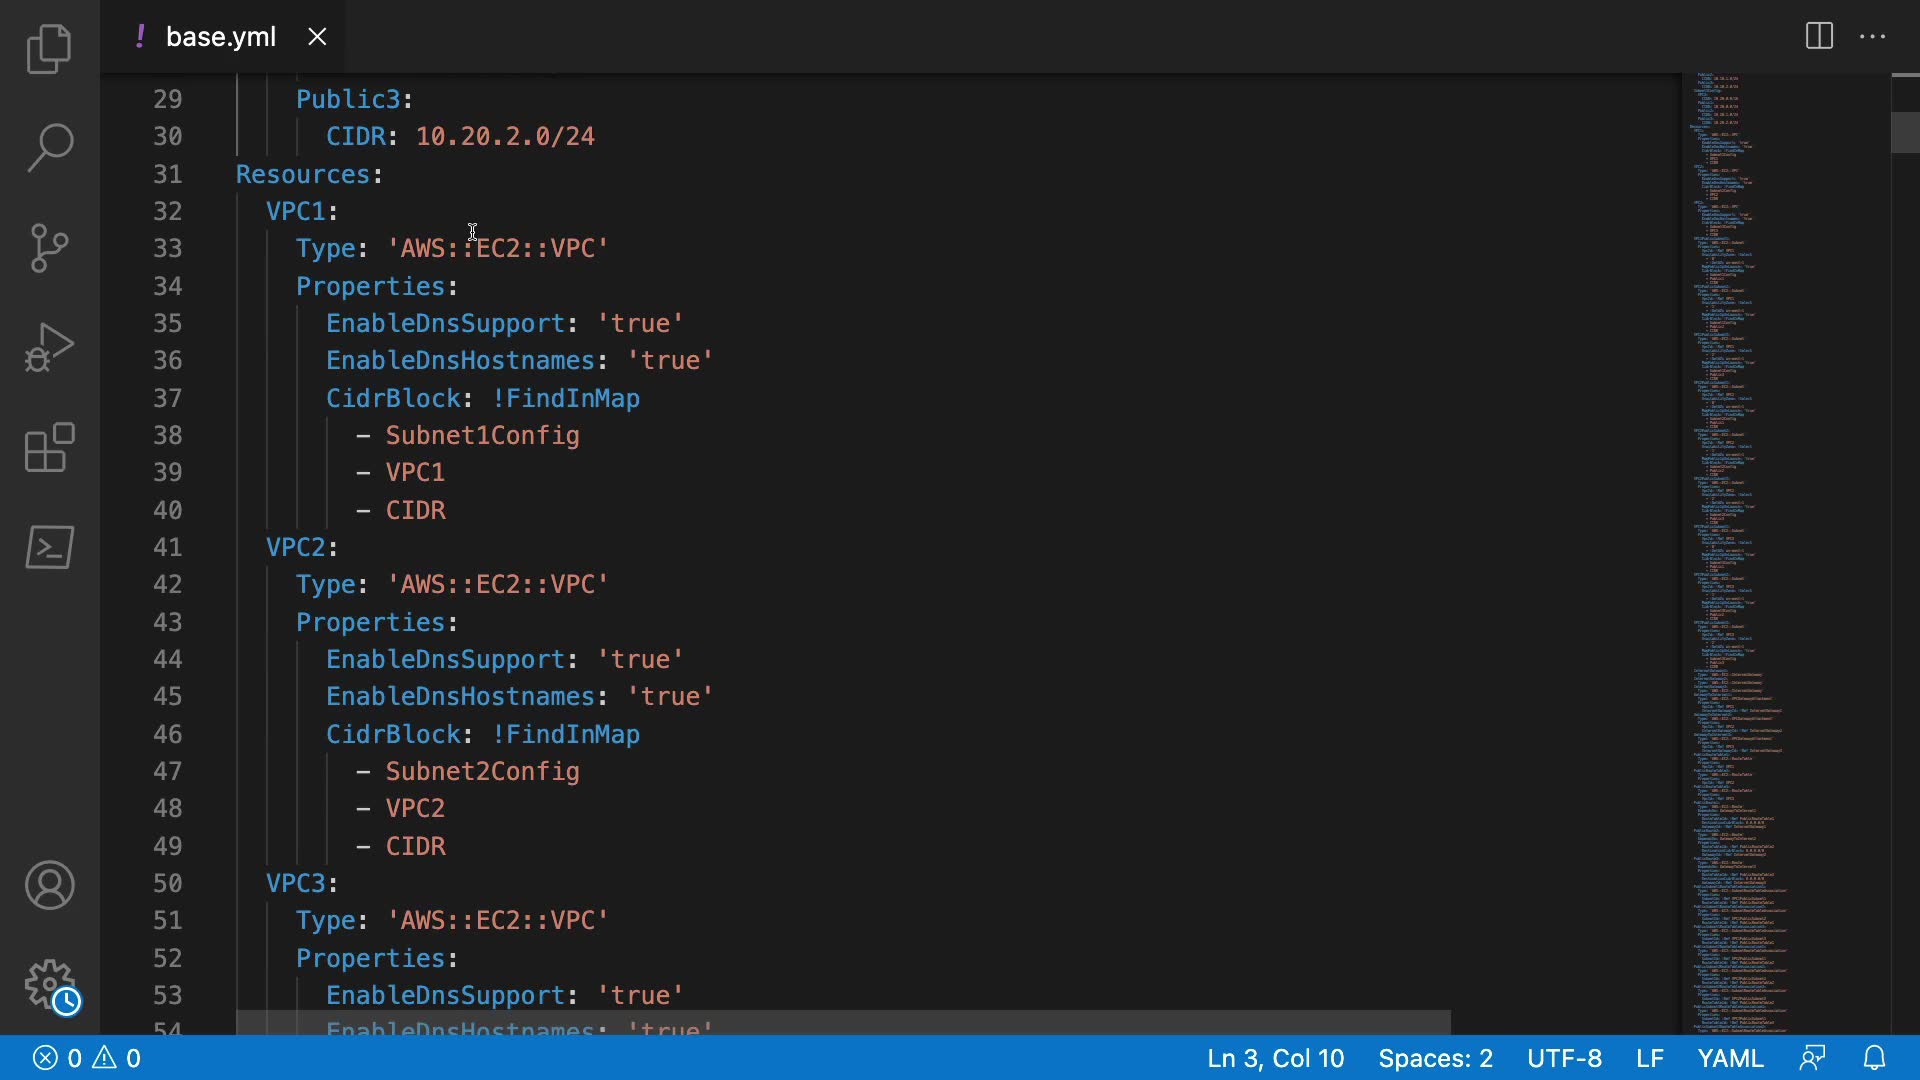1920x1080 pixels.
Task: Click errors and warnings count in status bar
Action: coord(87,1058)
